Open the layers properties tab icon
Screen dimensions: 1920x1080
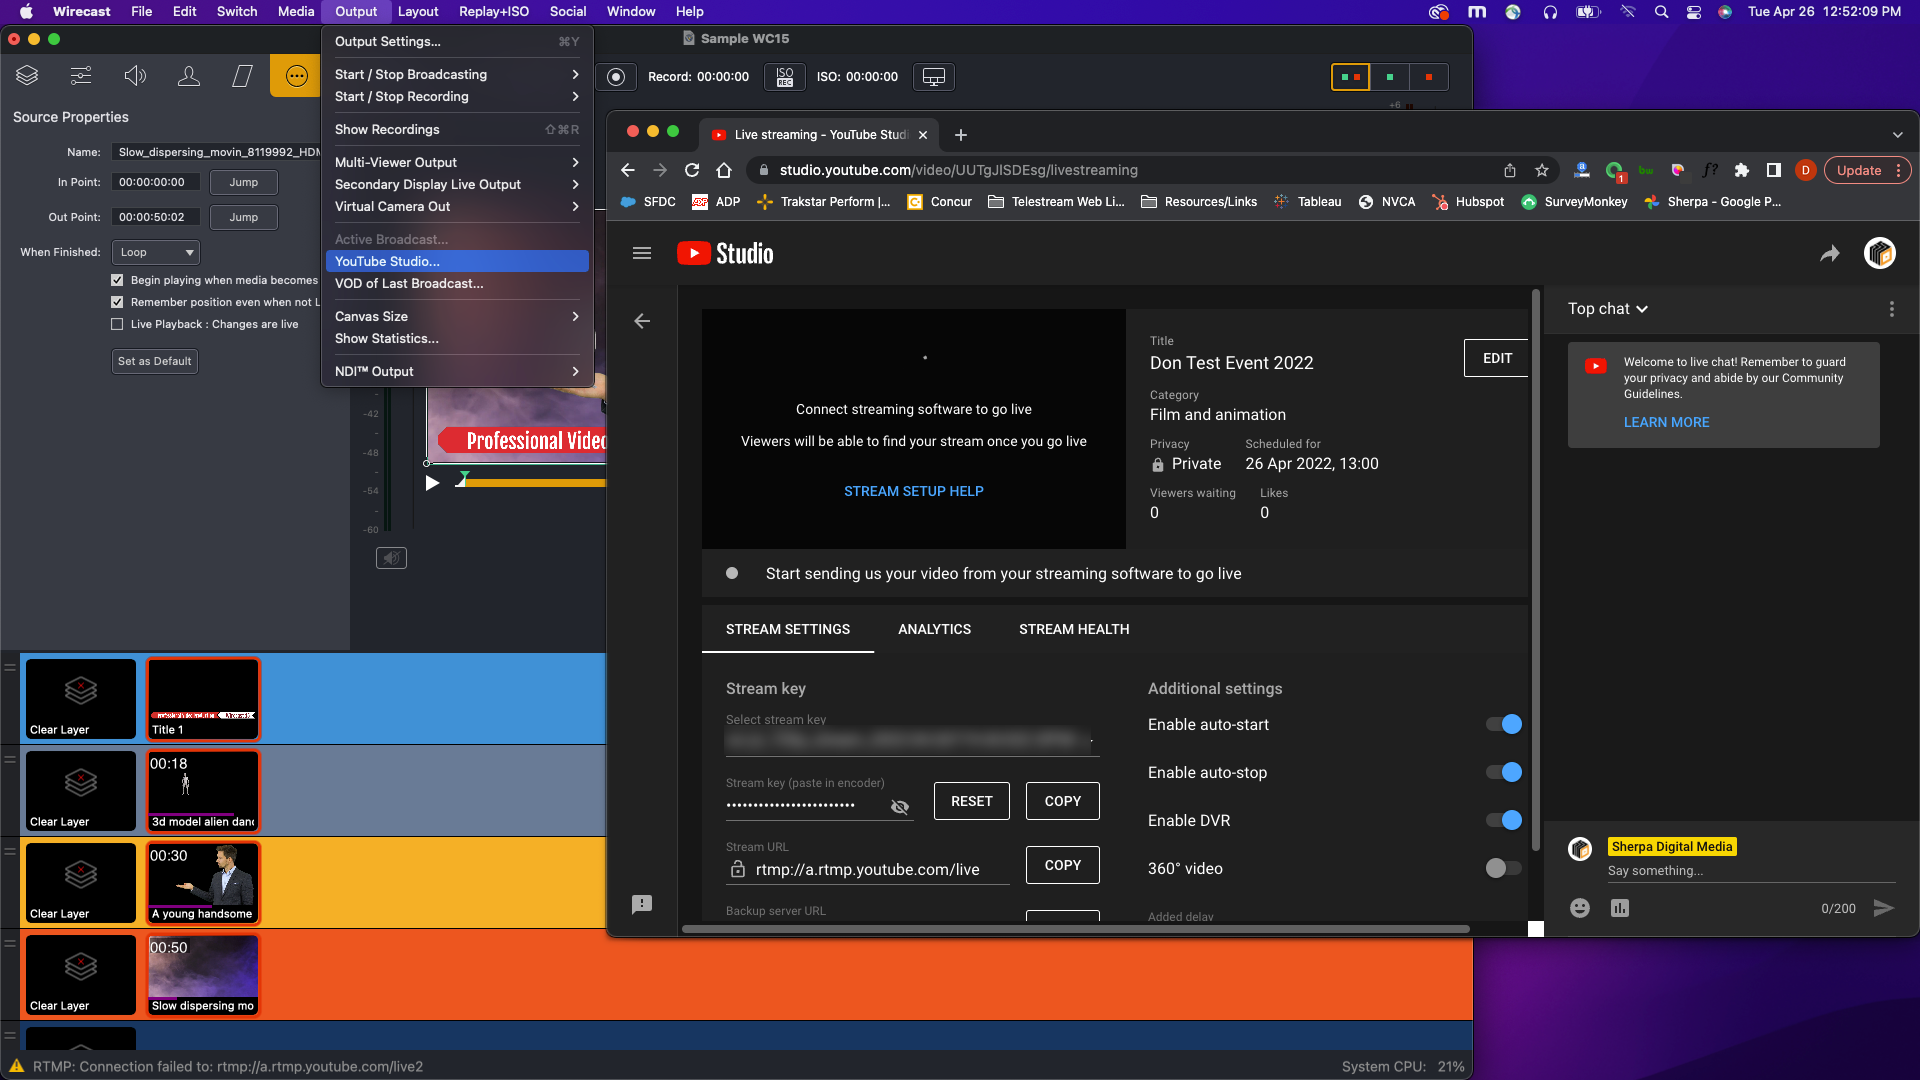pos(27,76)
